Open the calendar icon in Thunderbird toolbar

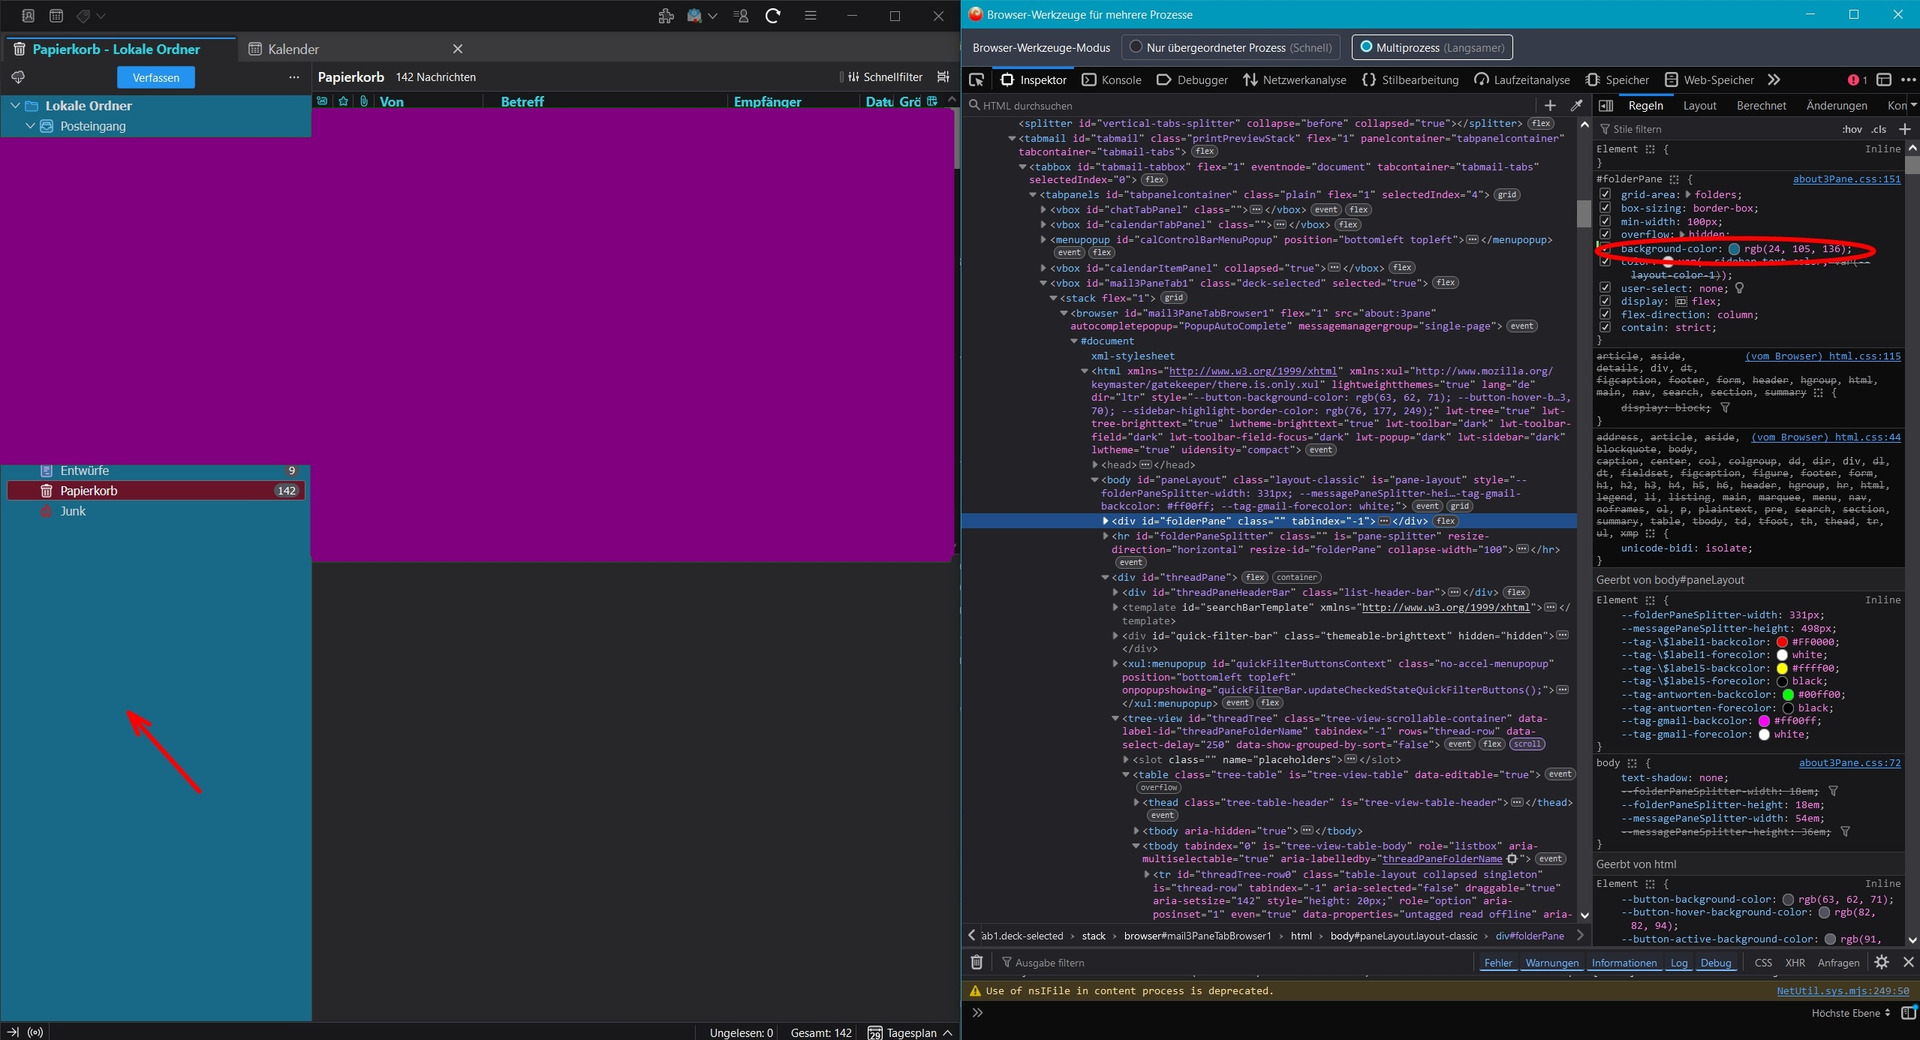coord(56,16)
